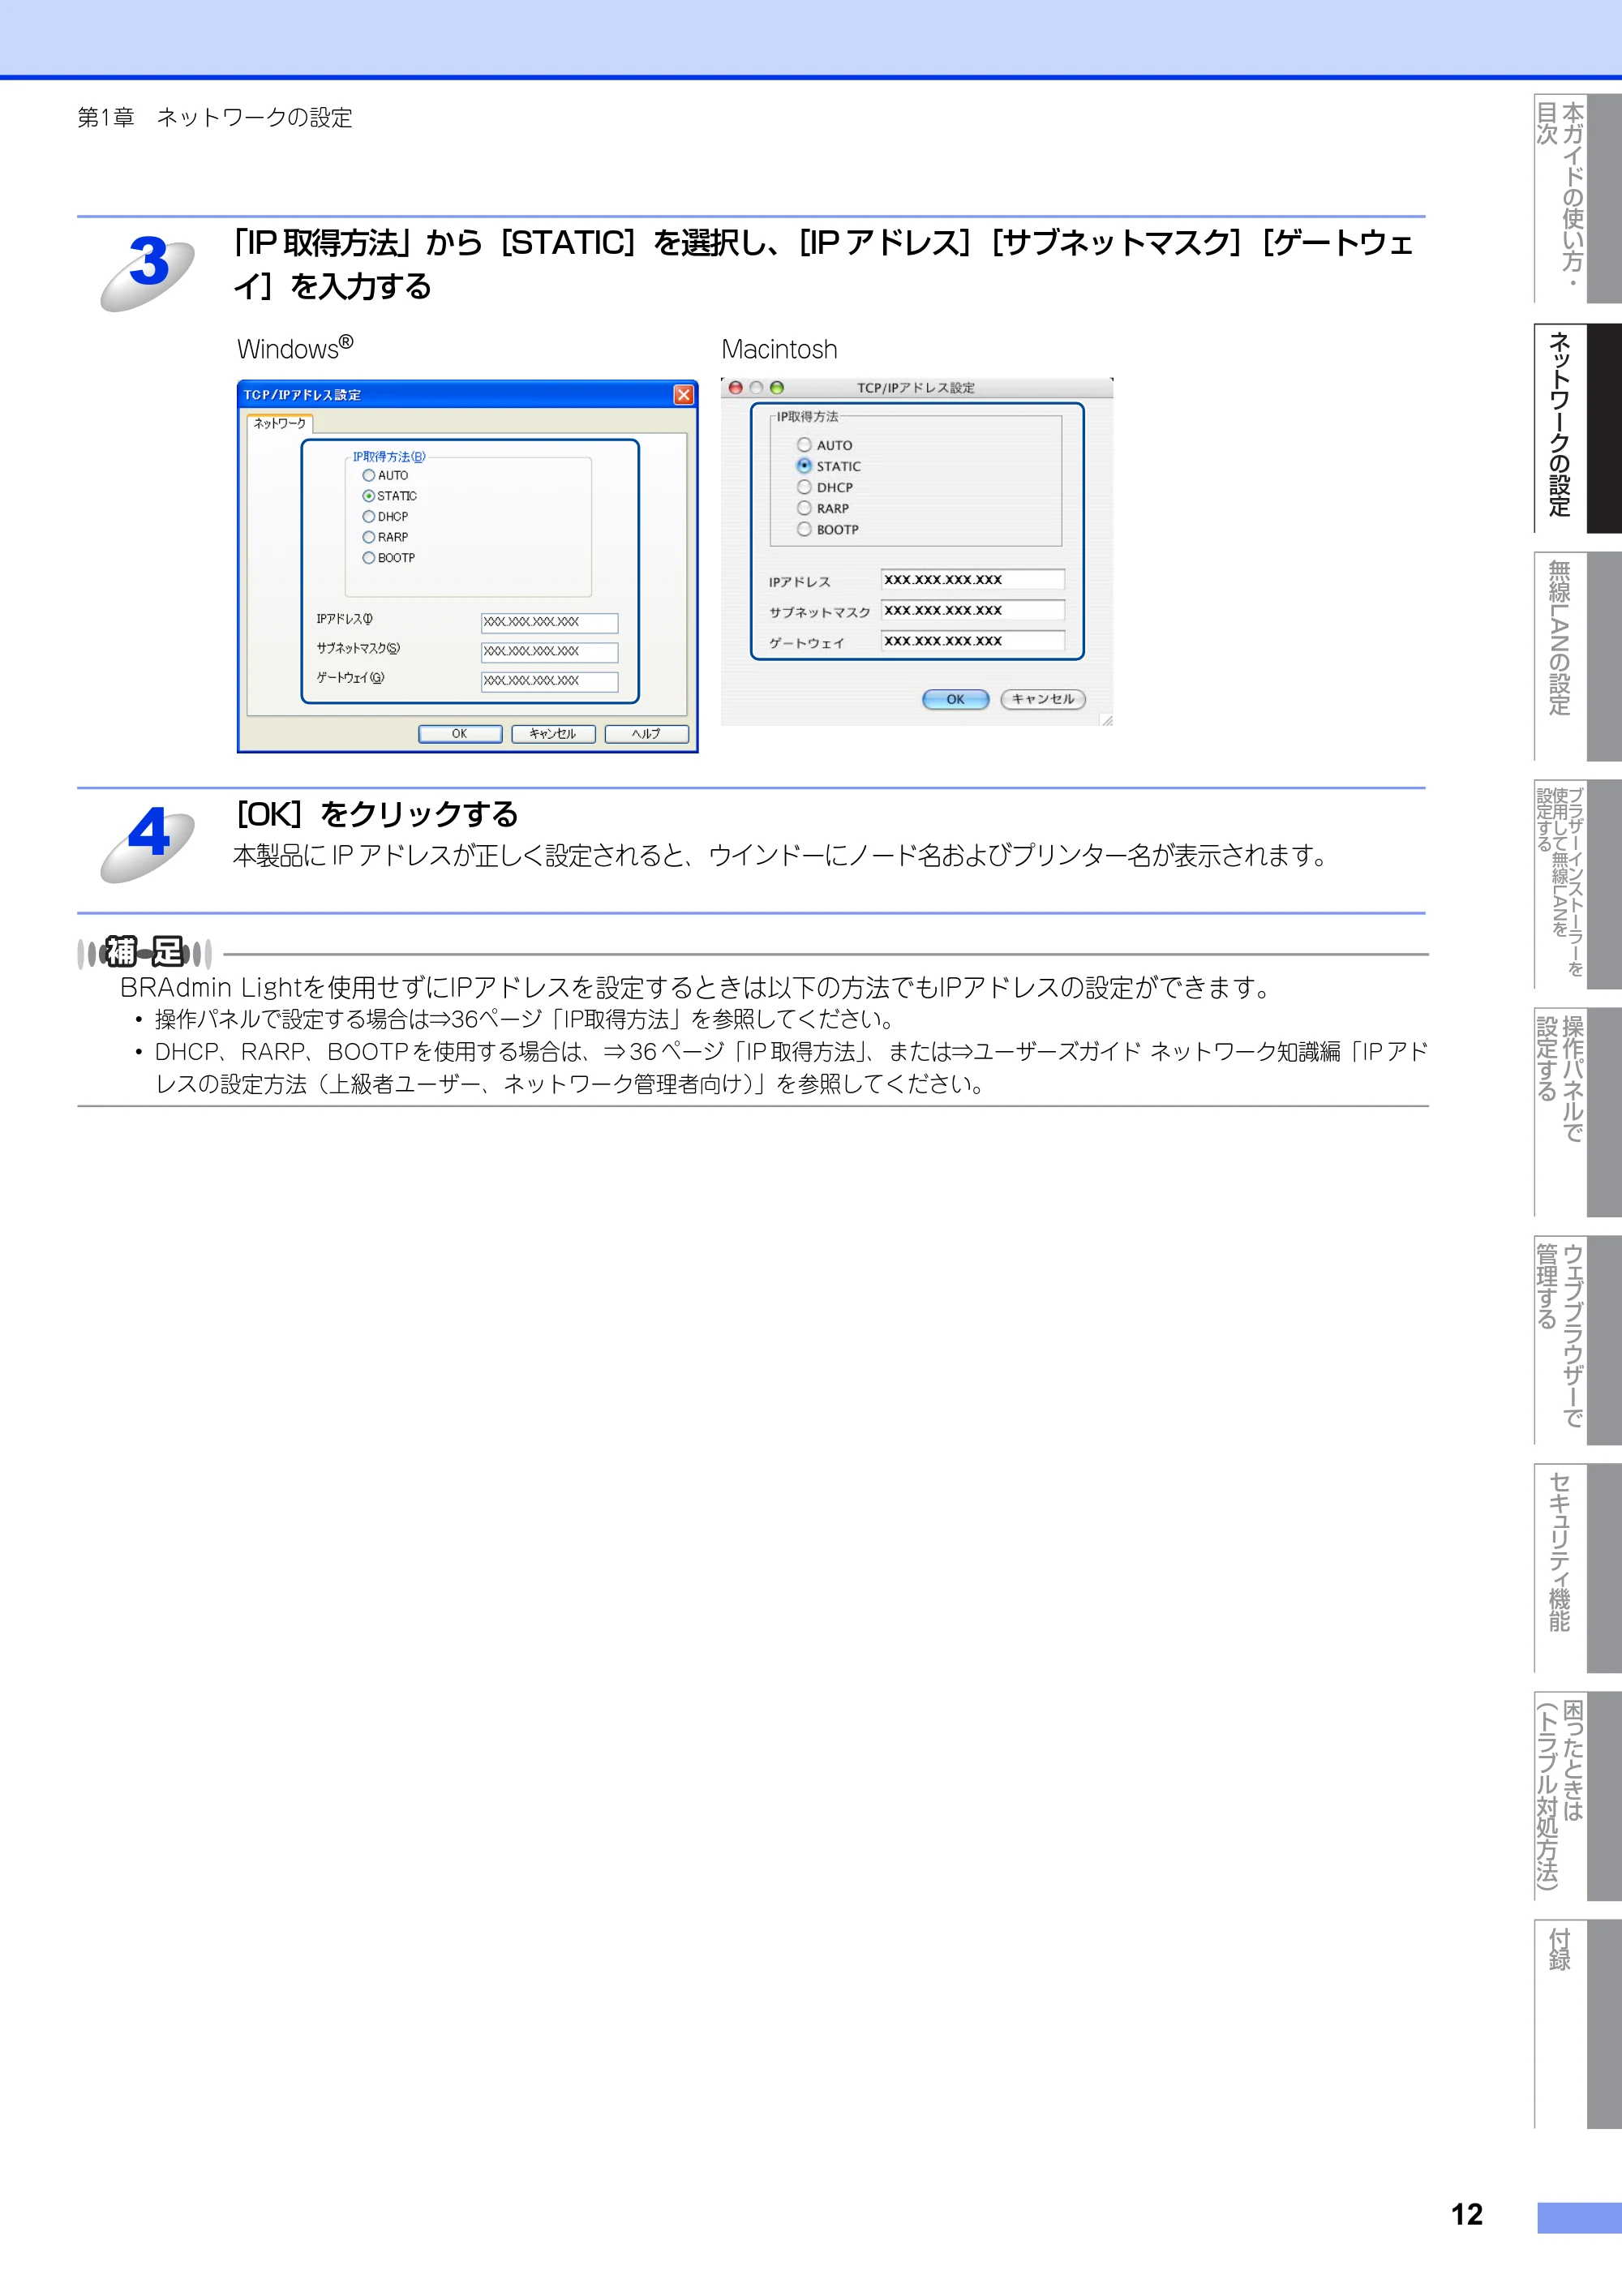The height and width of the screenshot is (2296, 1622).
Task: Open ウェブブラウザーで管理する side tab
Action: [1577, 1340]
